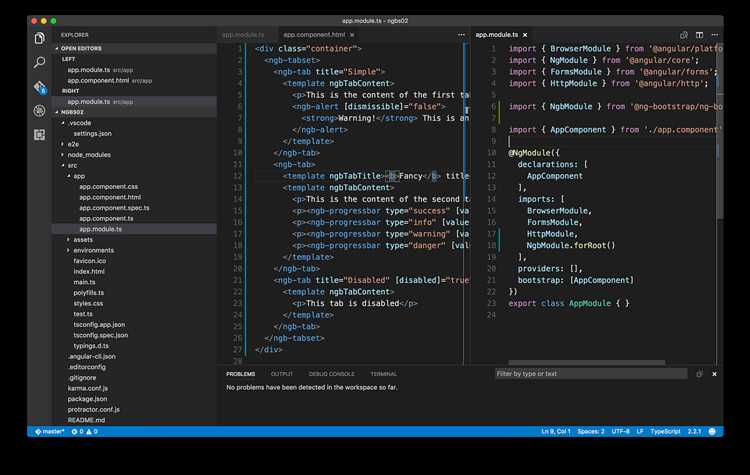
Task: Close the app.component.html tab
Action: 352,35
